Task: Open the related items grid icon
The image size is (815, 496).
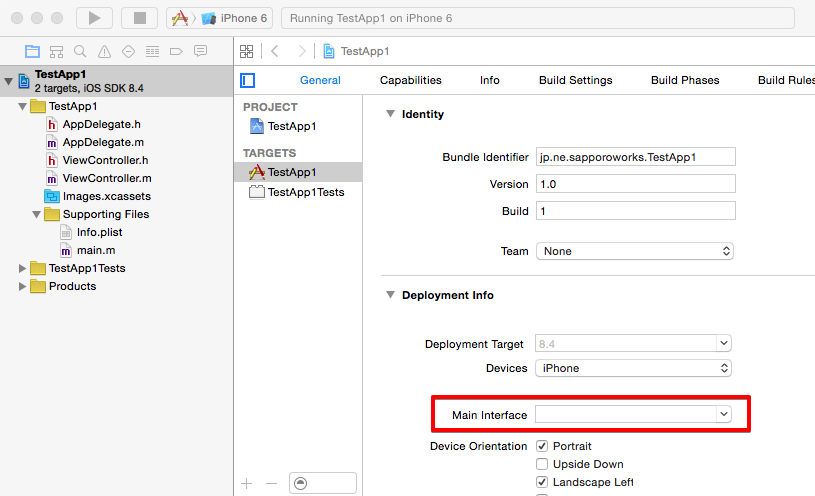Action: tap(246, 51)
